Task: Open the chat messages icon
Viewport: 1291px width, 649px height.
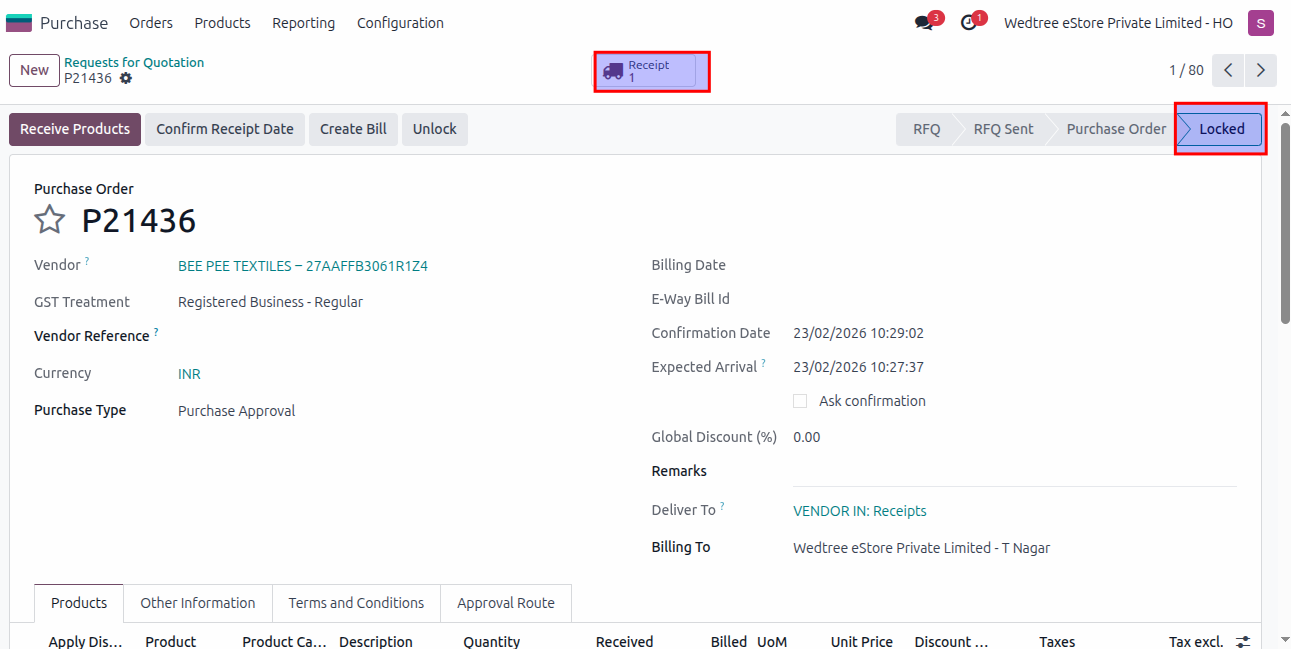Action: pos(923,23)
